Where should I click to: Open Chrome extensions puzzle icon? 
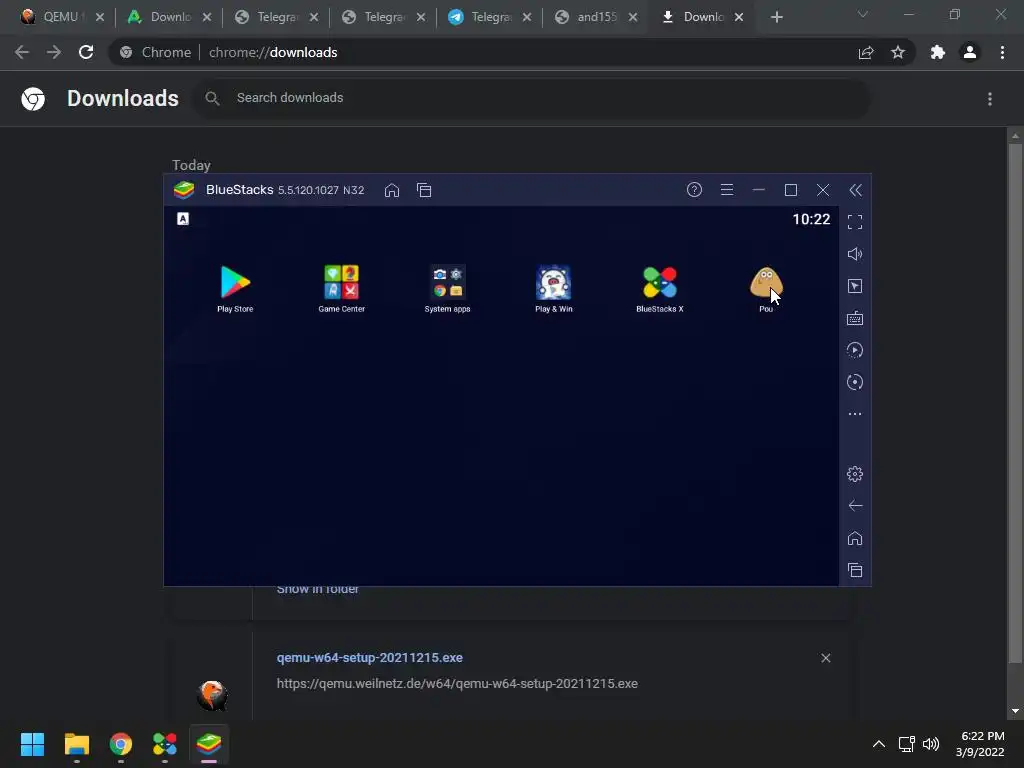(938, 52)
